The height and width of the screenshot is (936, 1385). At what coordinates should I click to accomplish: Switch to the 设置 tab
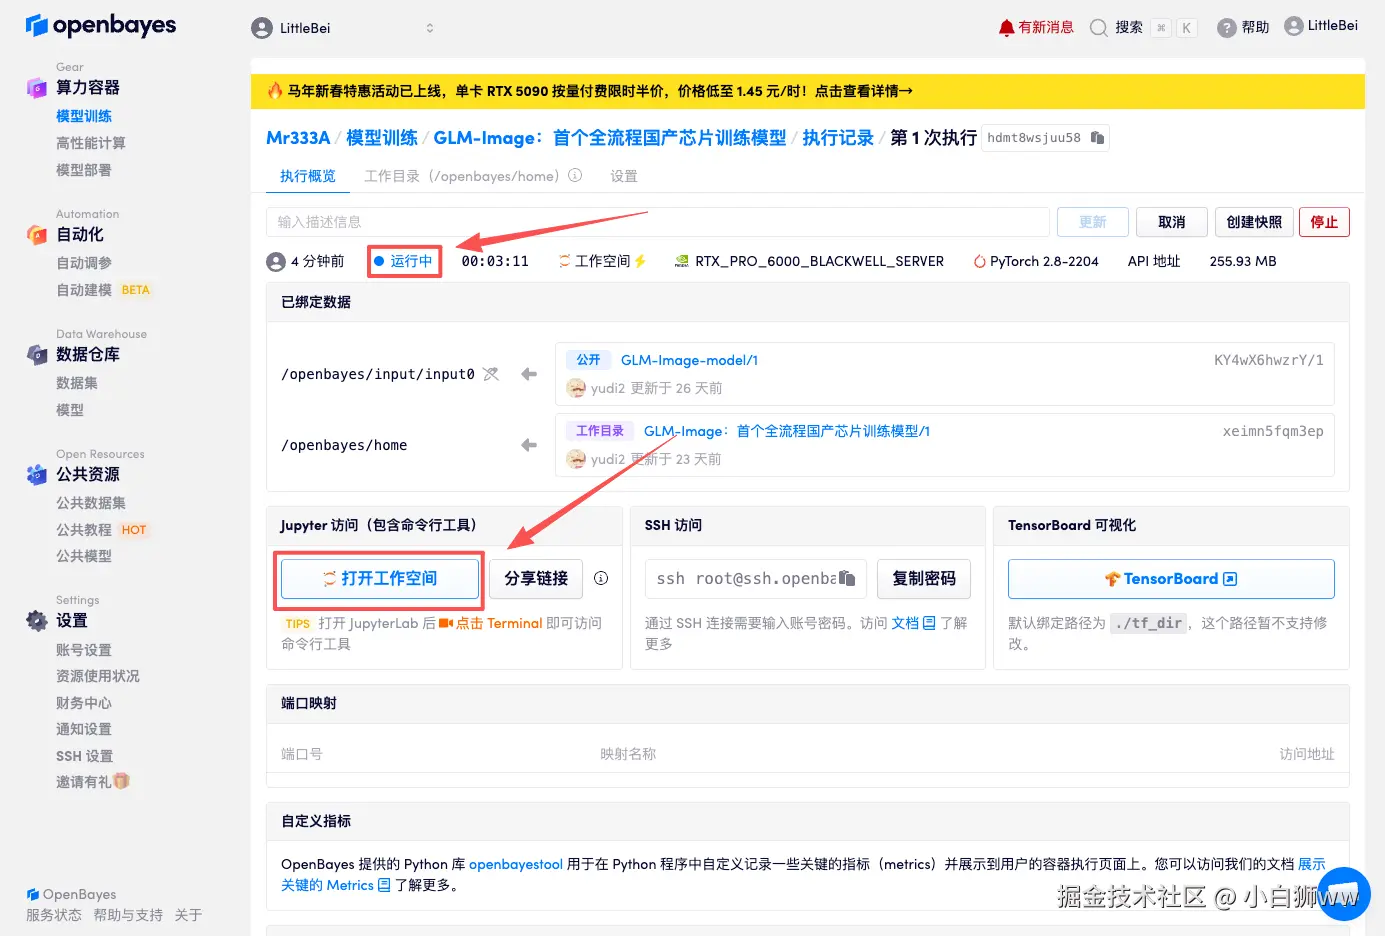tap(624, 176)
